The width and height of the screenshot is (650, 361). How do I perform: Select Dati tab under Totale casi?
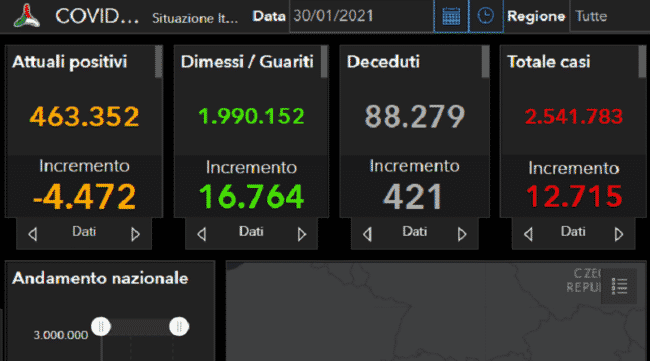573,231
